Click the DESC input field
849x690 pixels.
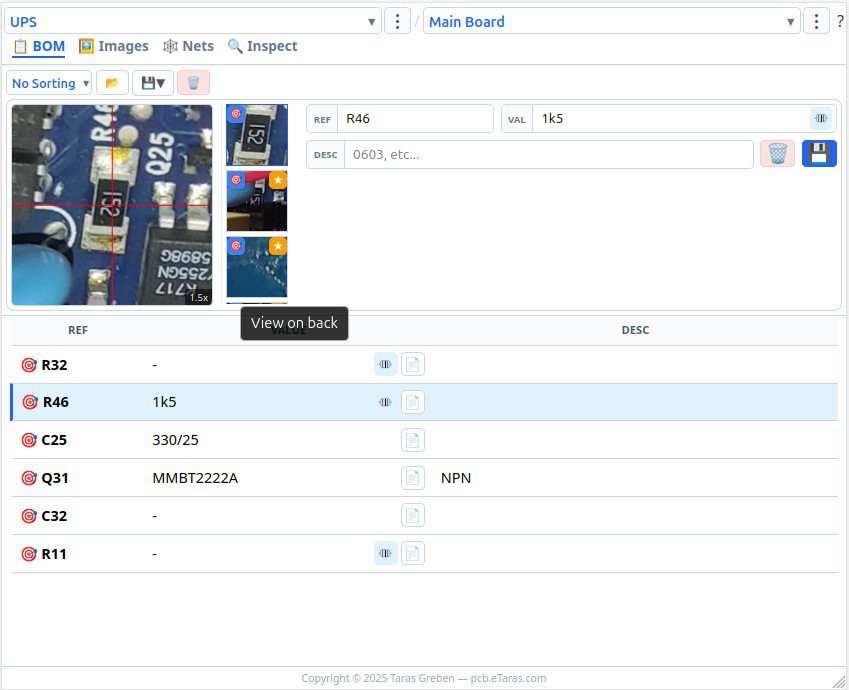548,154
